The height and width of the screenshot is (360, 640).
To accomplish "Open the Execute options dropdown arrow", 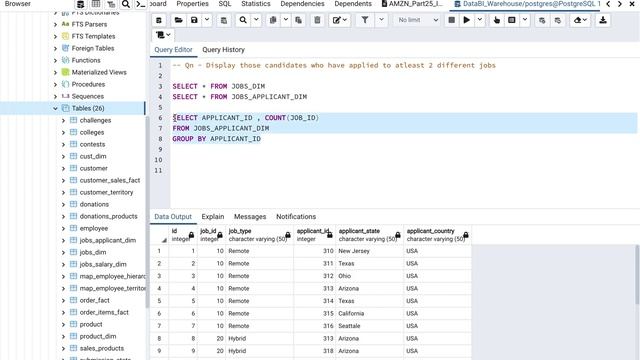I will coord(480,20).
